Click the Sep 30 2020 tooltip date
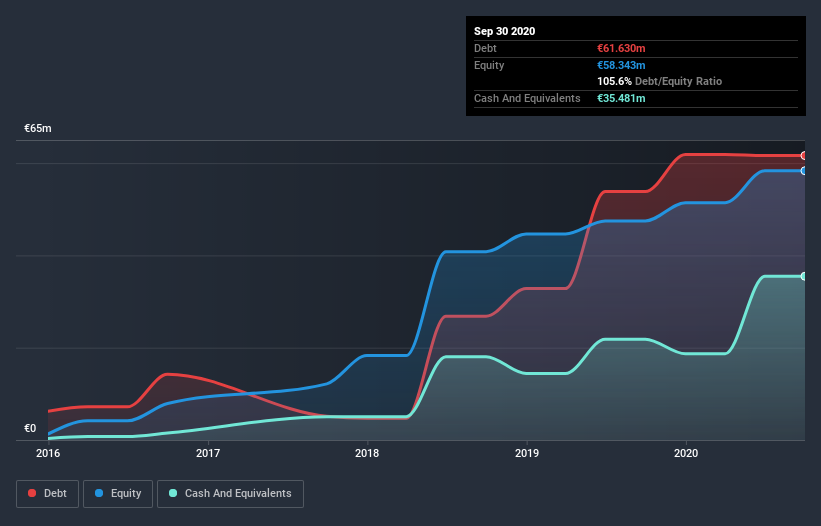 point(504,31)
